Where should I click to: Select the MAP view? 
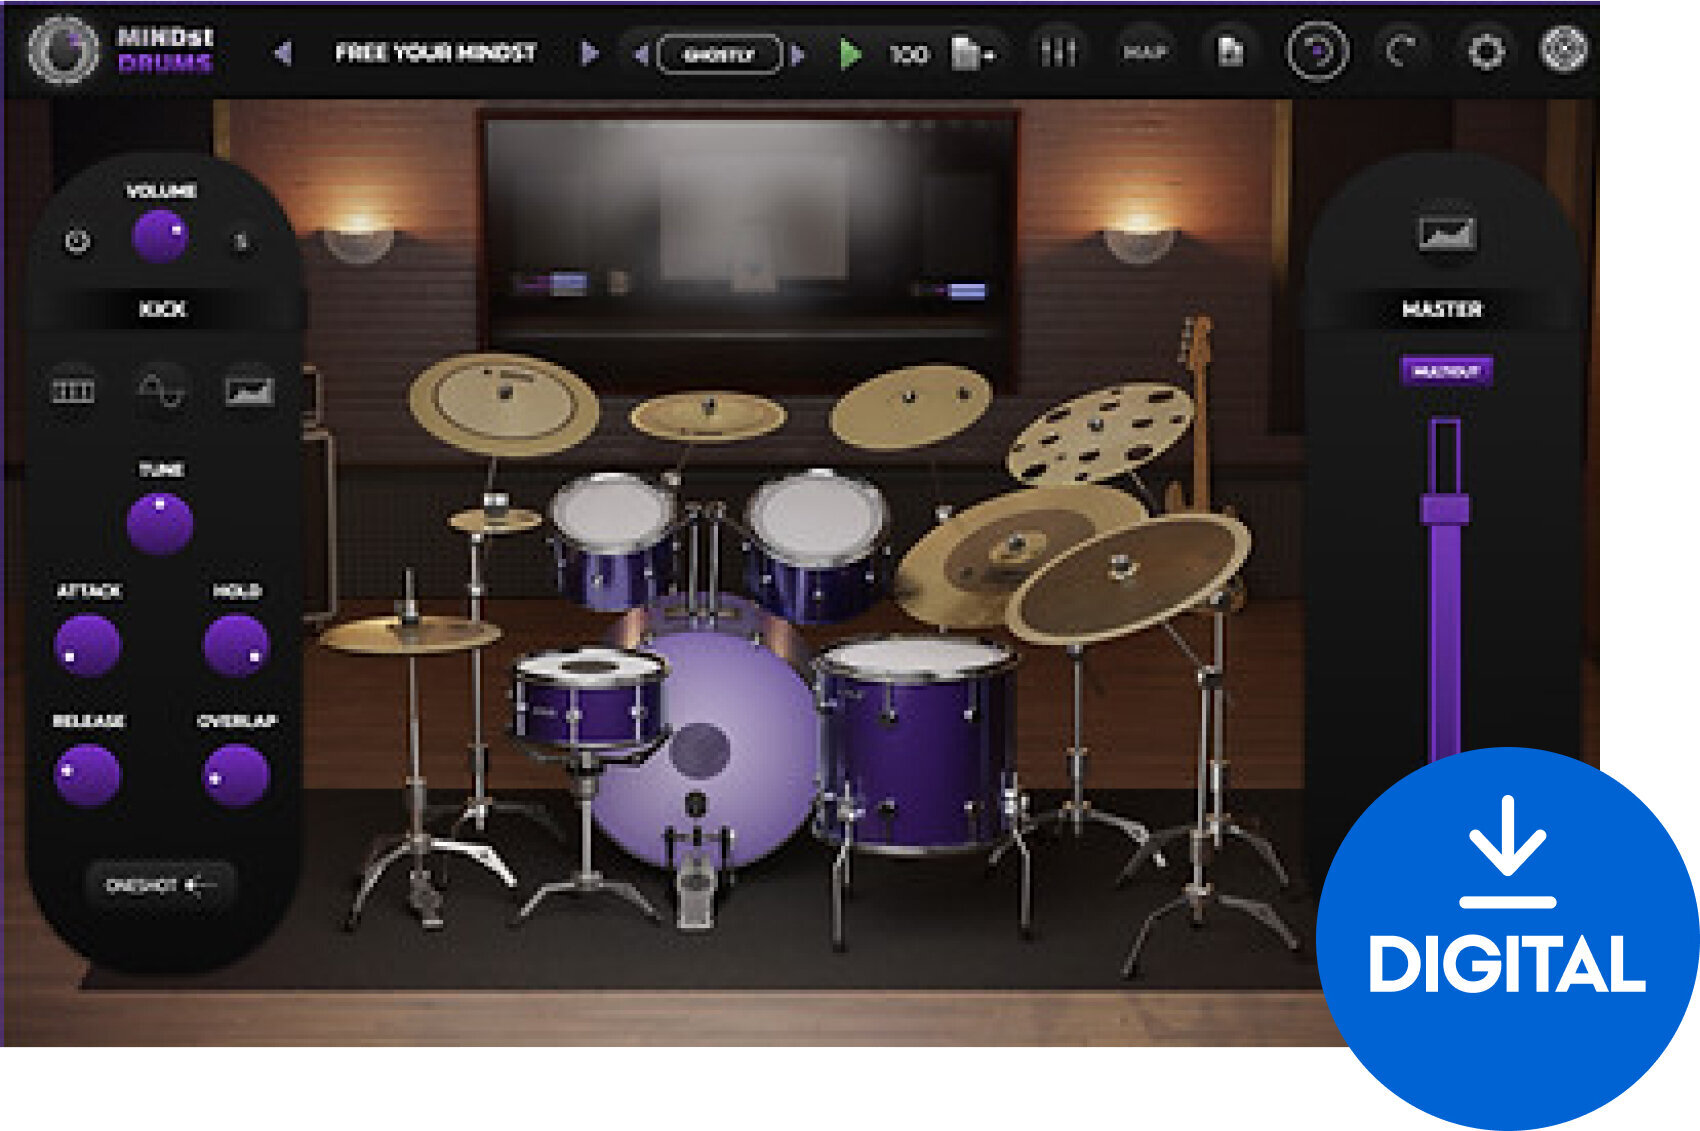(1145, 52)
